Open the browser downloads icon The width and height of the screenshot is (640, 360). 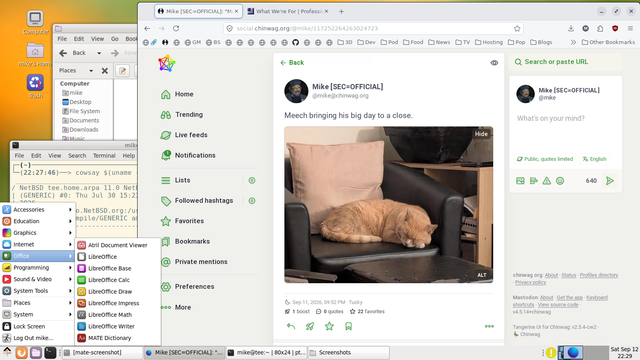click(571, 28)
